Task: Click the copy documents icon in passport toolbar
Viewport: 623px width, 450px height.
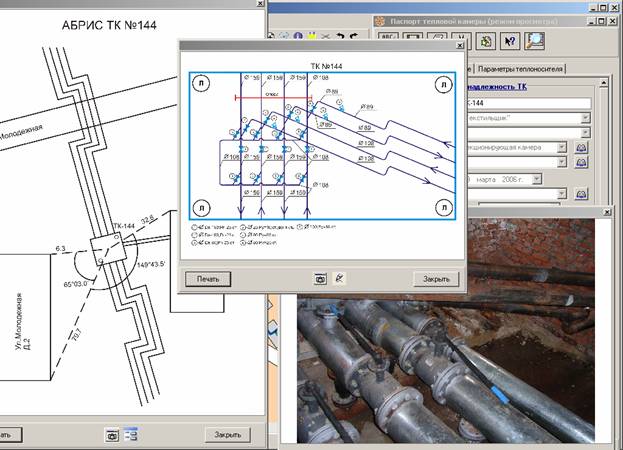Action: tap(485, 41)
